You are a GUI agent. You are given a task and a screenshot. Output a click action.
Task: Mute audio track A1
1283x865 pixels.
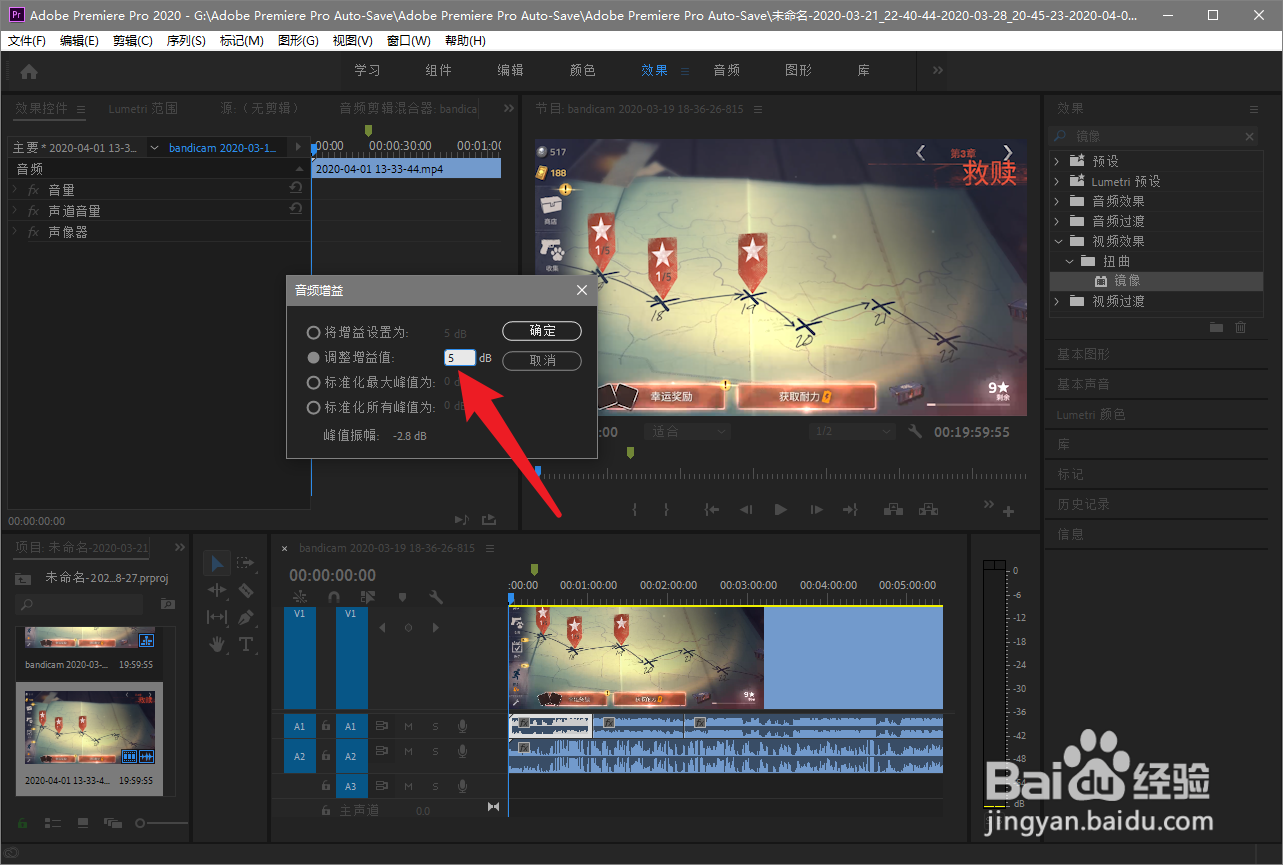(409, 726)
